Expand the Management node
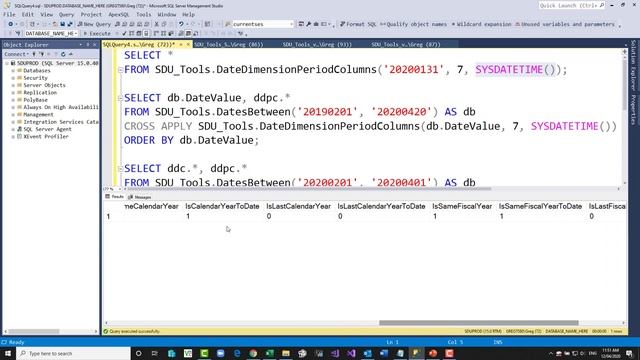This screenshot has height=360, width=640. 13,115
